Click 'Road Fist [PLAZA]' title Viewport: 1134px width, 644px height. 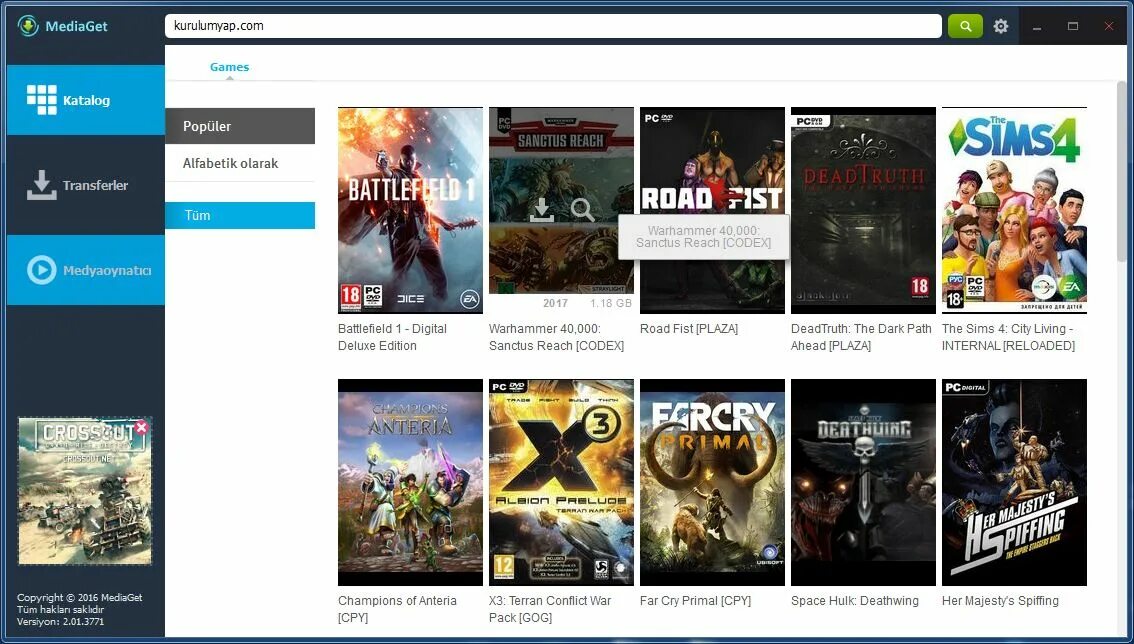pyautogui.click(x=689, y=329)
